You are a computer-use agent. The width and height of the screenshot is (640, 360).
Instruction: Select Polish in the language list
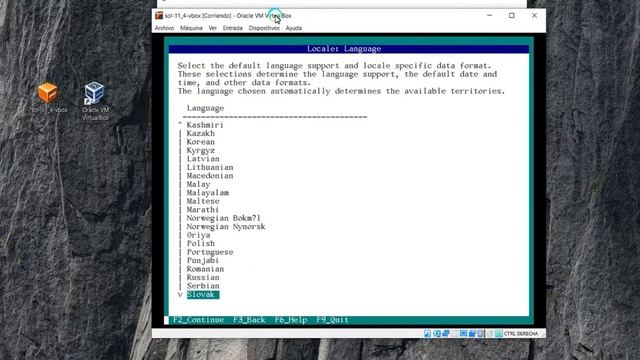coord(200,244)
